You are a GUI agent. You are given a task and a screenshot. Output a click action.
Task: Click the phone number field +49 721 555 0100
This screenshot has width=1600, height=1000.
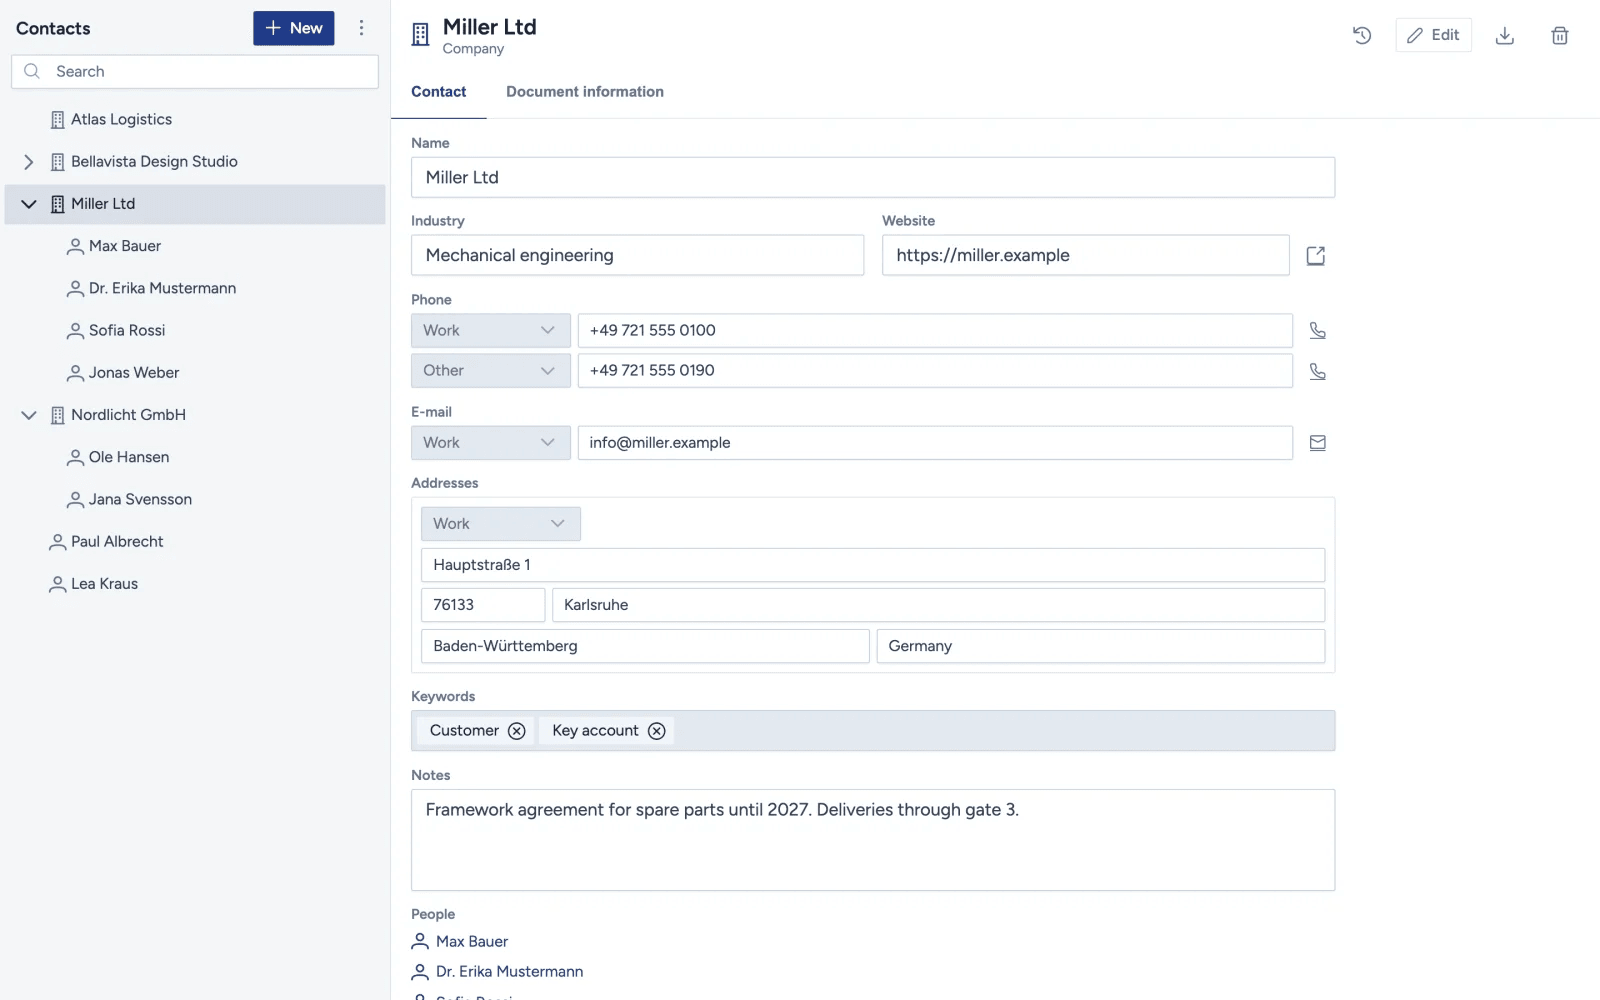(x=935, y=331)
